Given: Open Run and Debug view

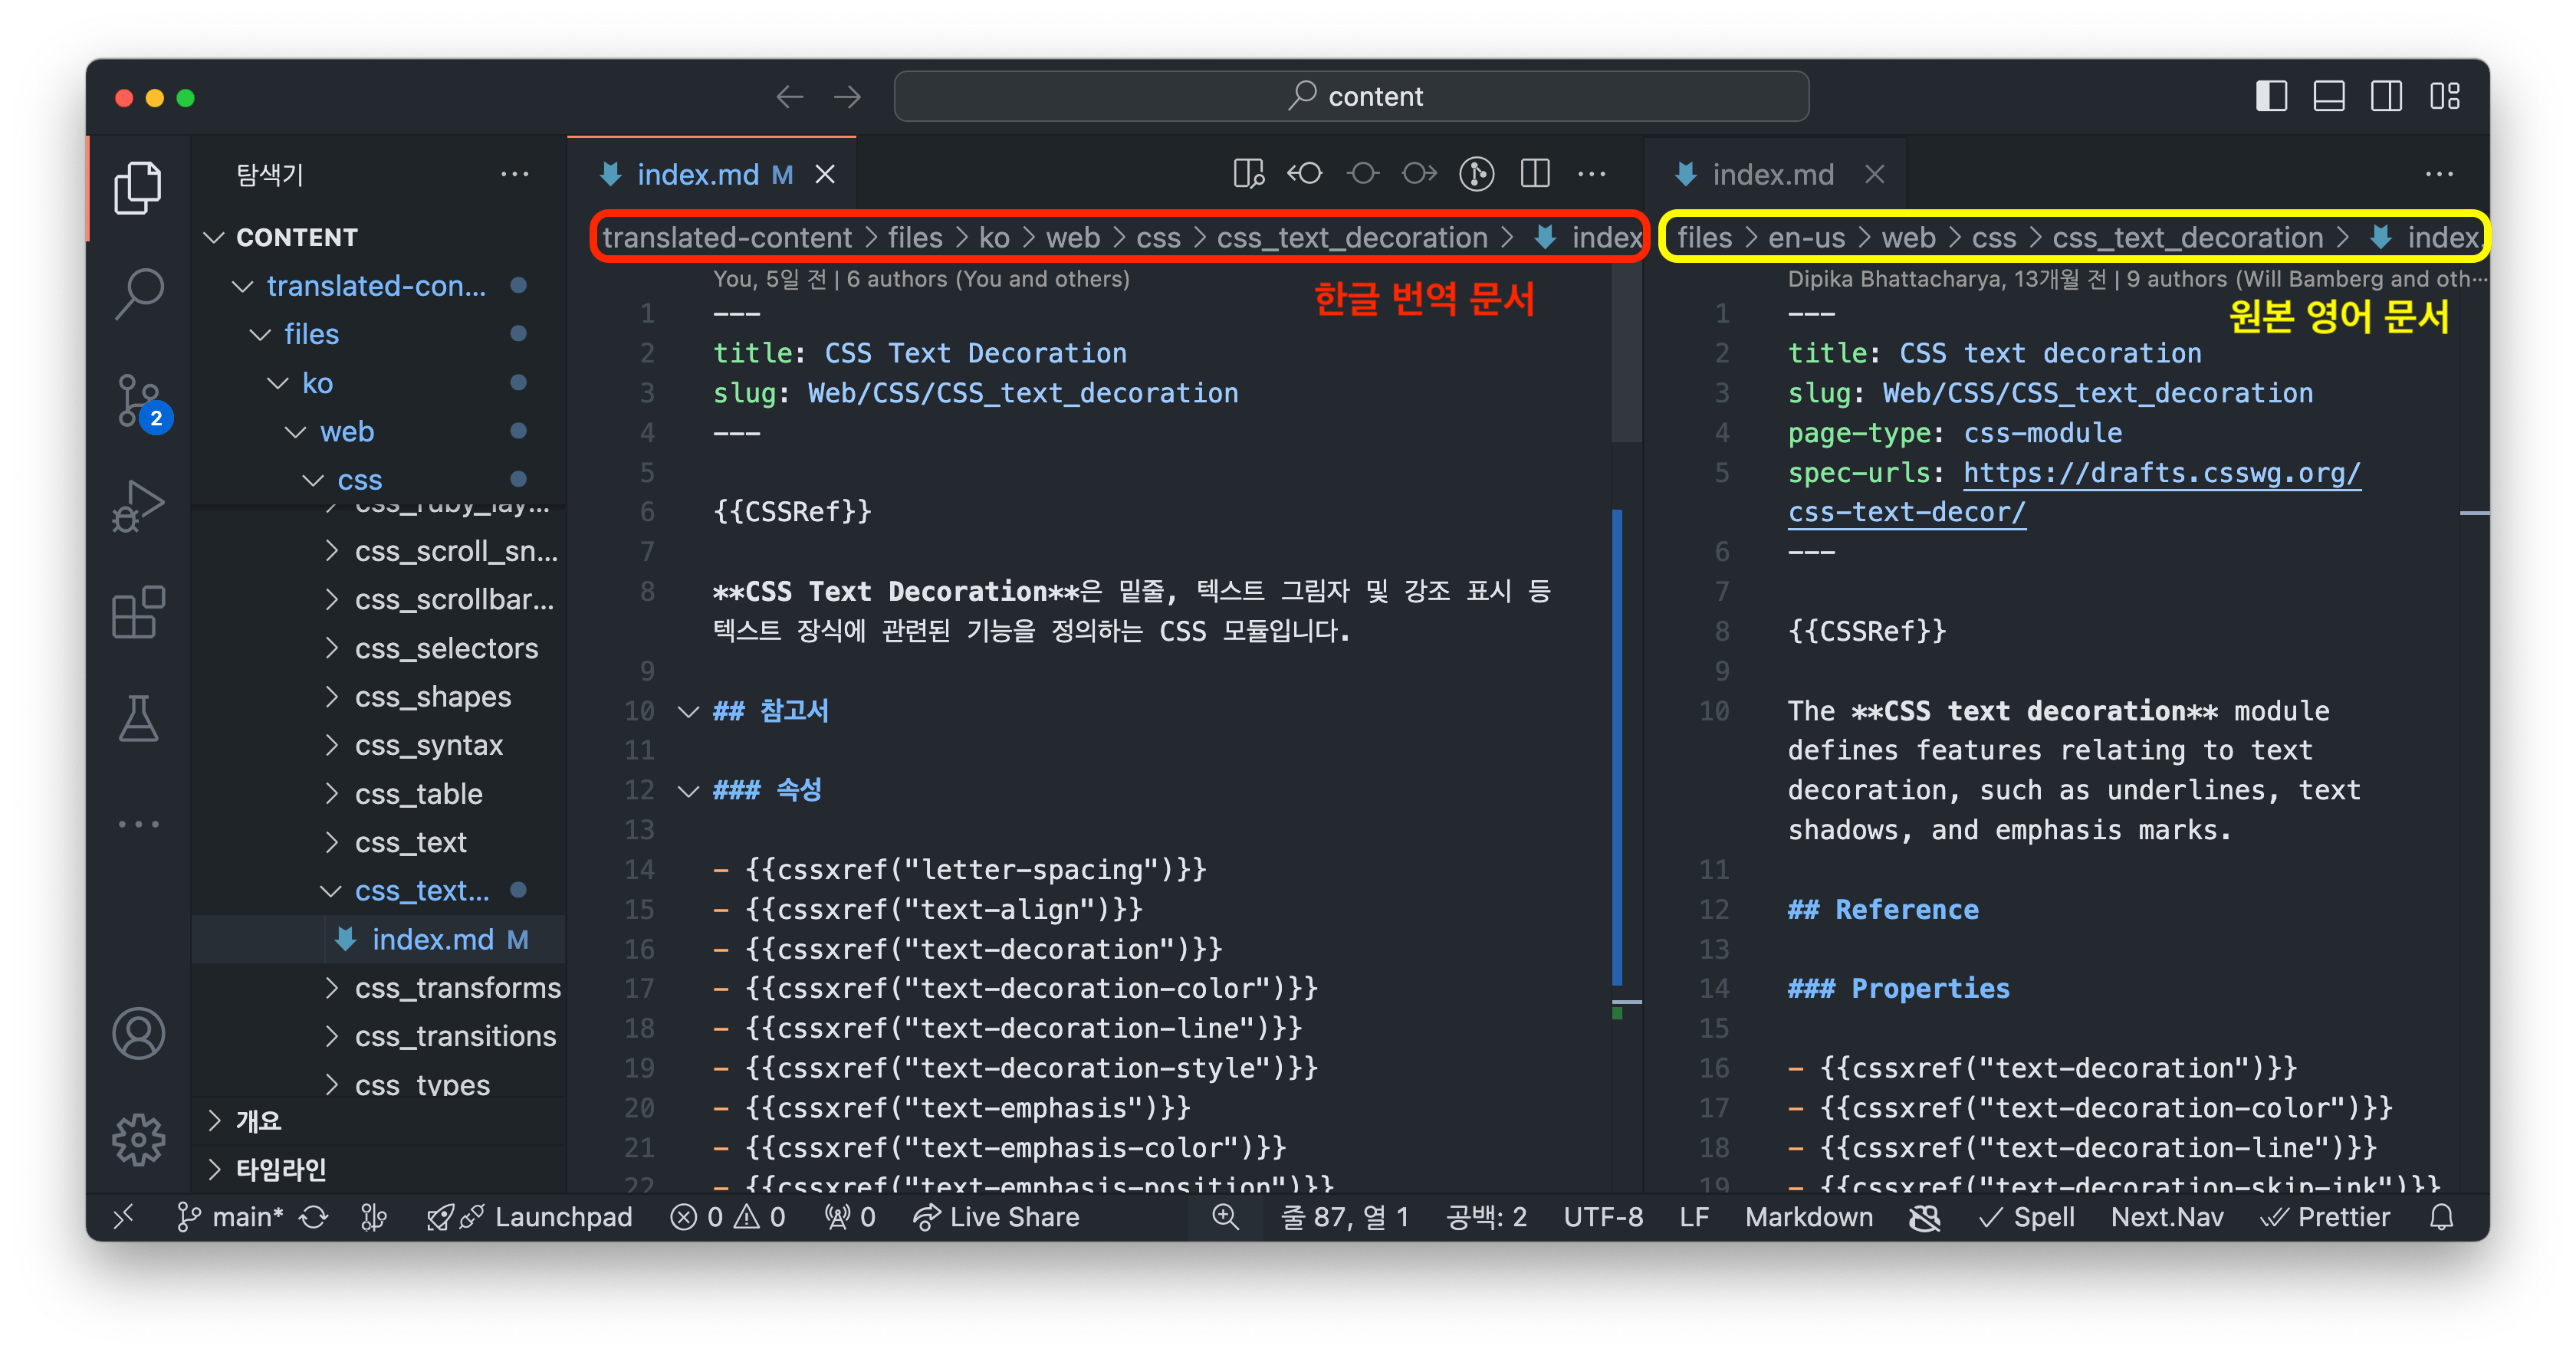Looking at the screenshot, I should (x=138, y=506).
